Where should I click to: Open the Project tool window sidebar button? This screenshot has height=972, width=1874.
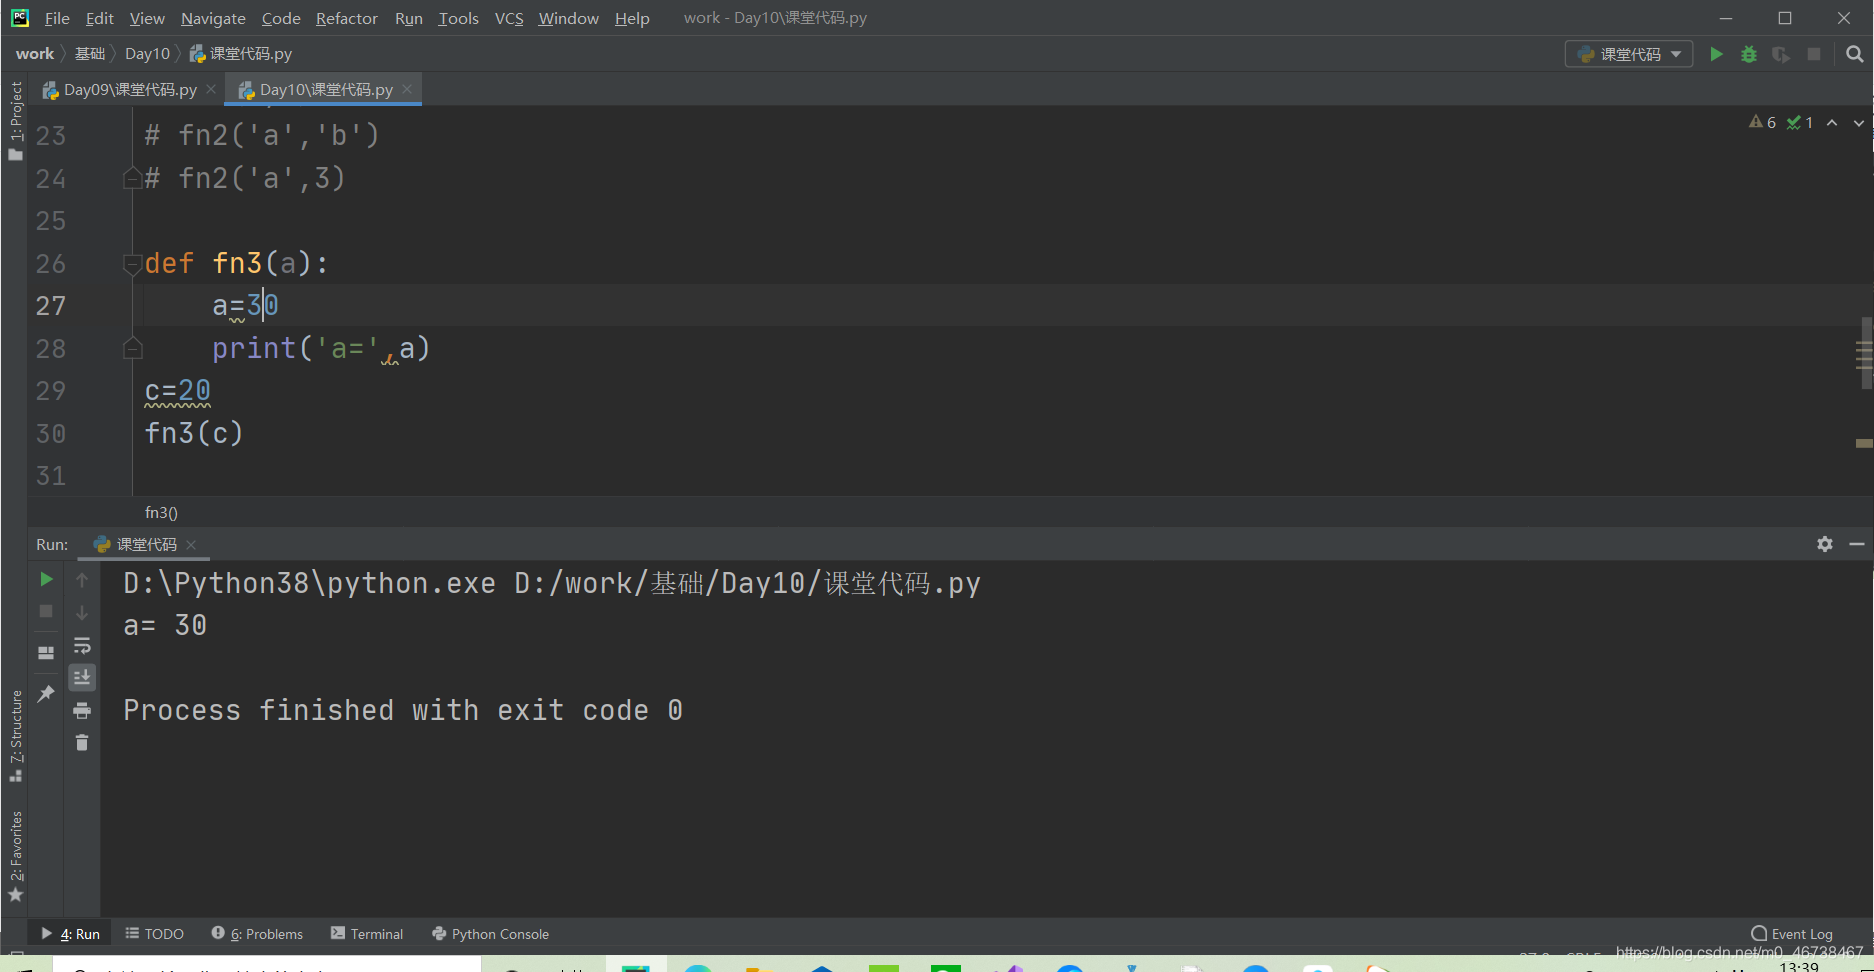pos(15,120)
